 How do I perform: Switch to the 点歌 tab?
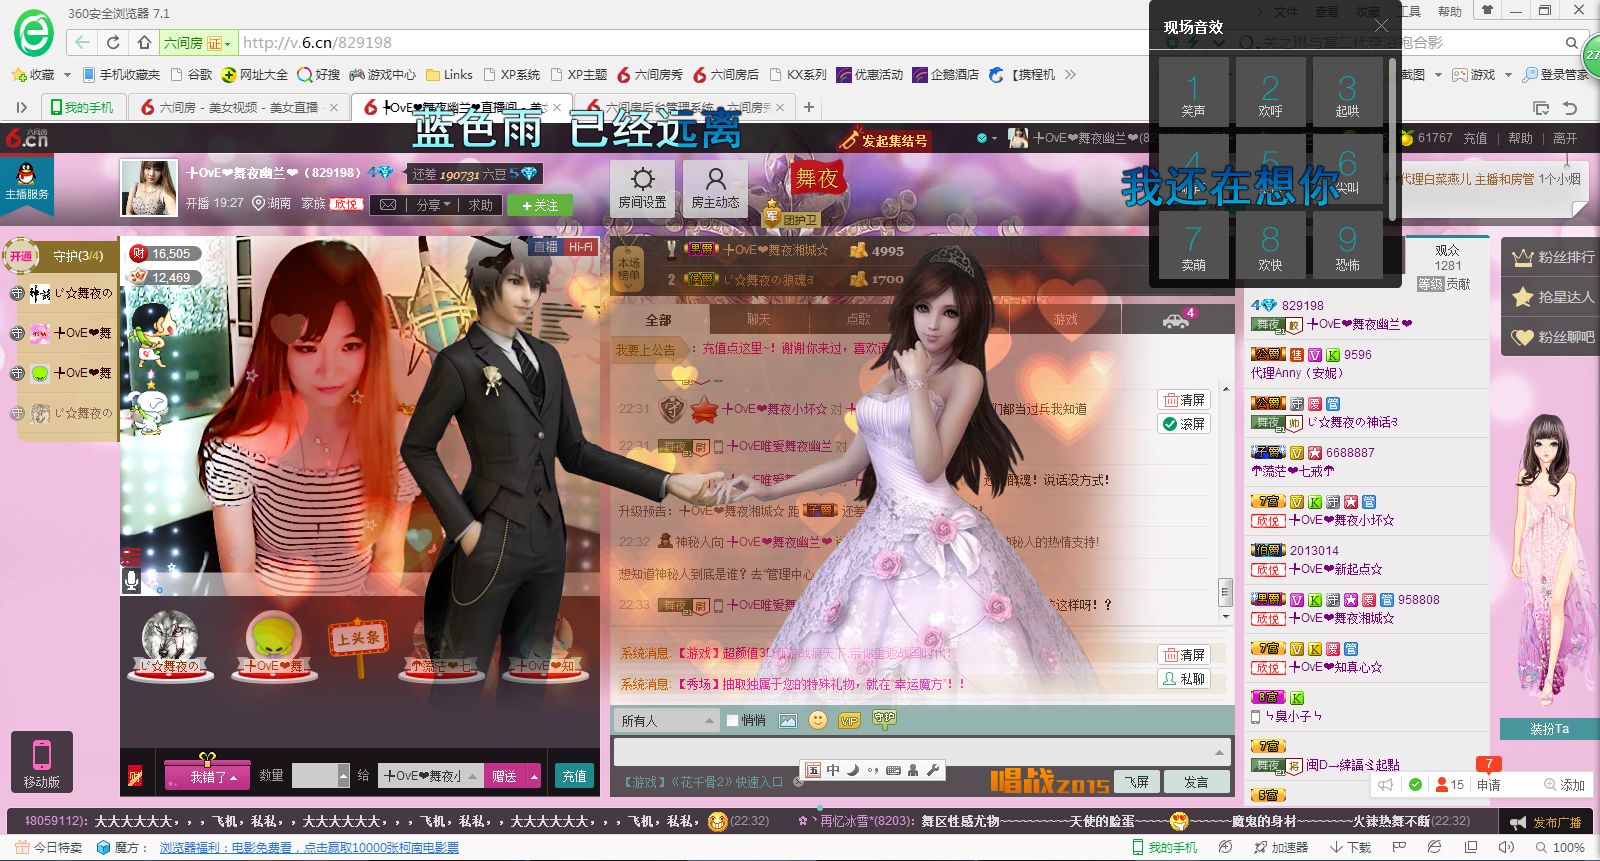tap(859, 320)
